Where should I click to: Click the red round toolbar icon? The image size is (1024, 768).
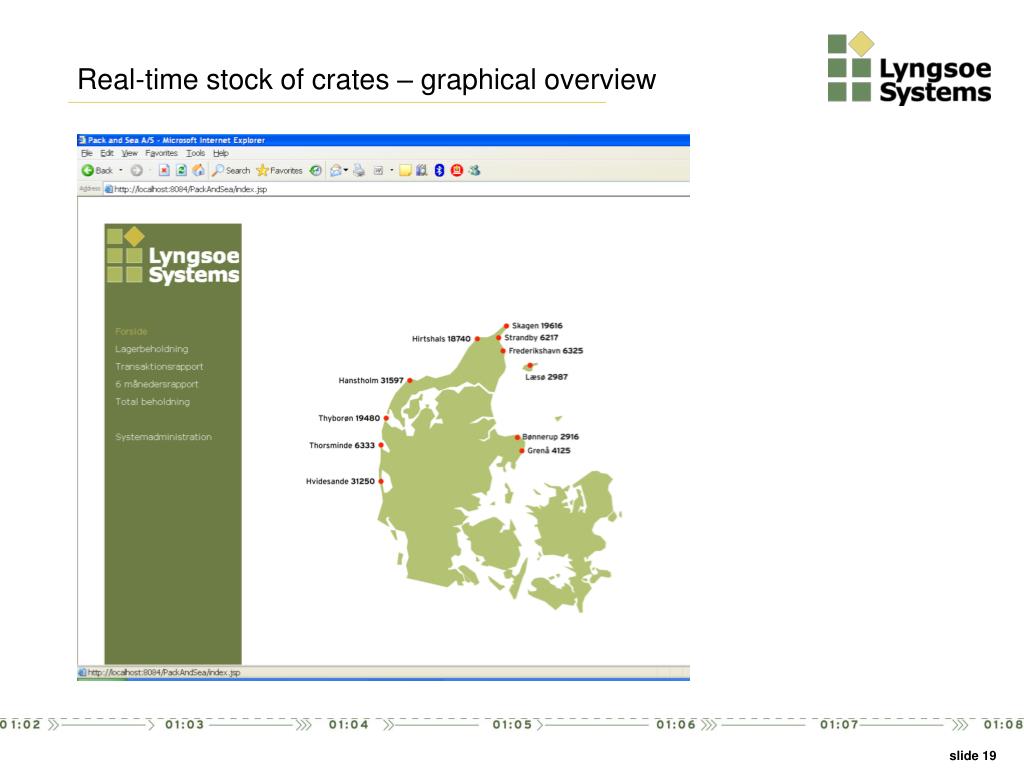[x=457, y=170]
